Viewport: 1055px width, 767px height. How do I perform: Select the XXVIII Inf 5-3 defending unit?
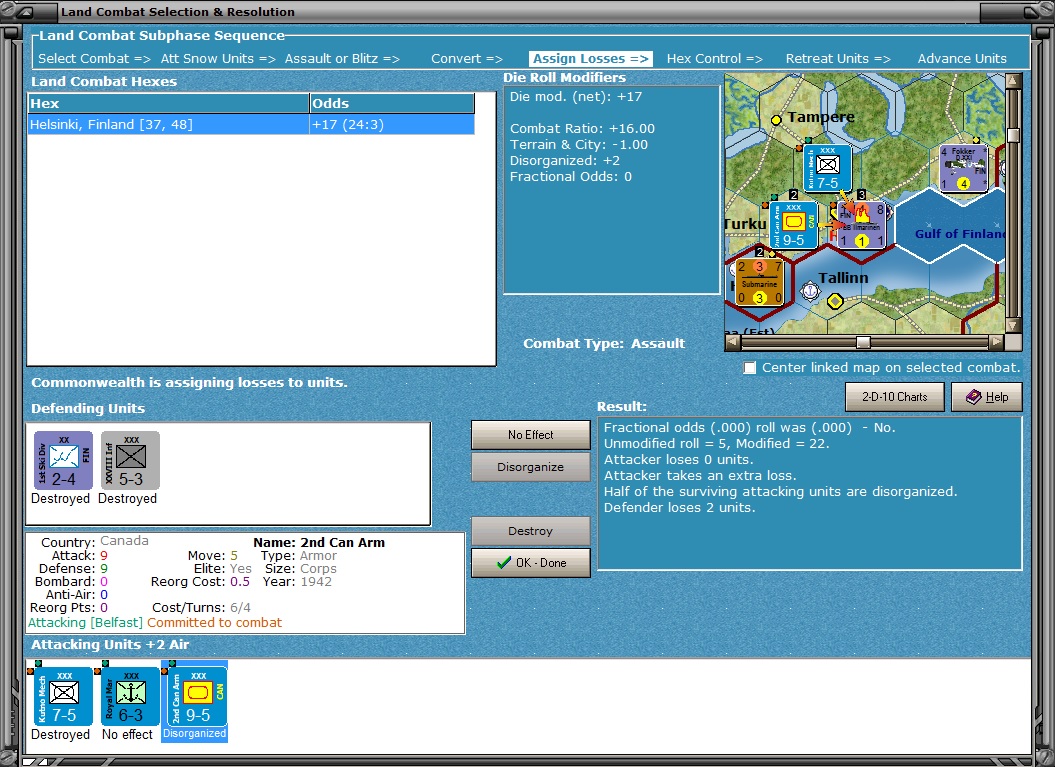[131, 460]
